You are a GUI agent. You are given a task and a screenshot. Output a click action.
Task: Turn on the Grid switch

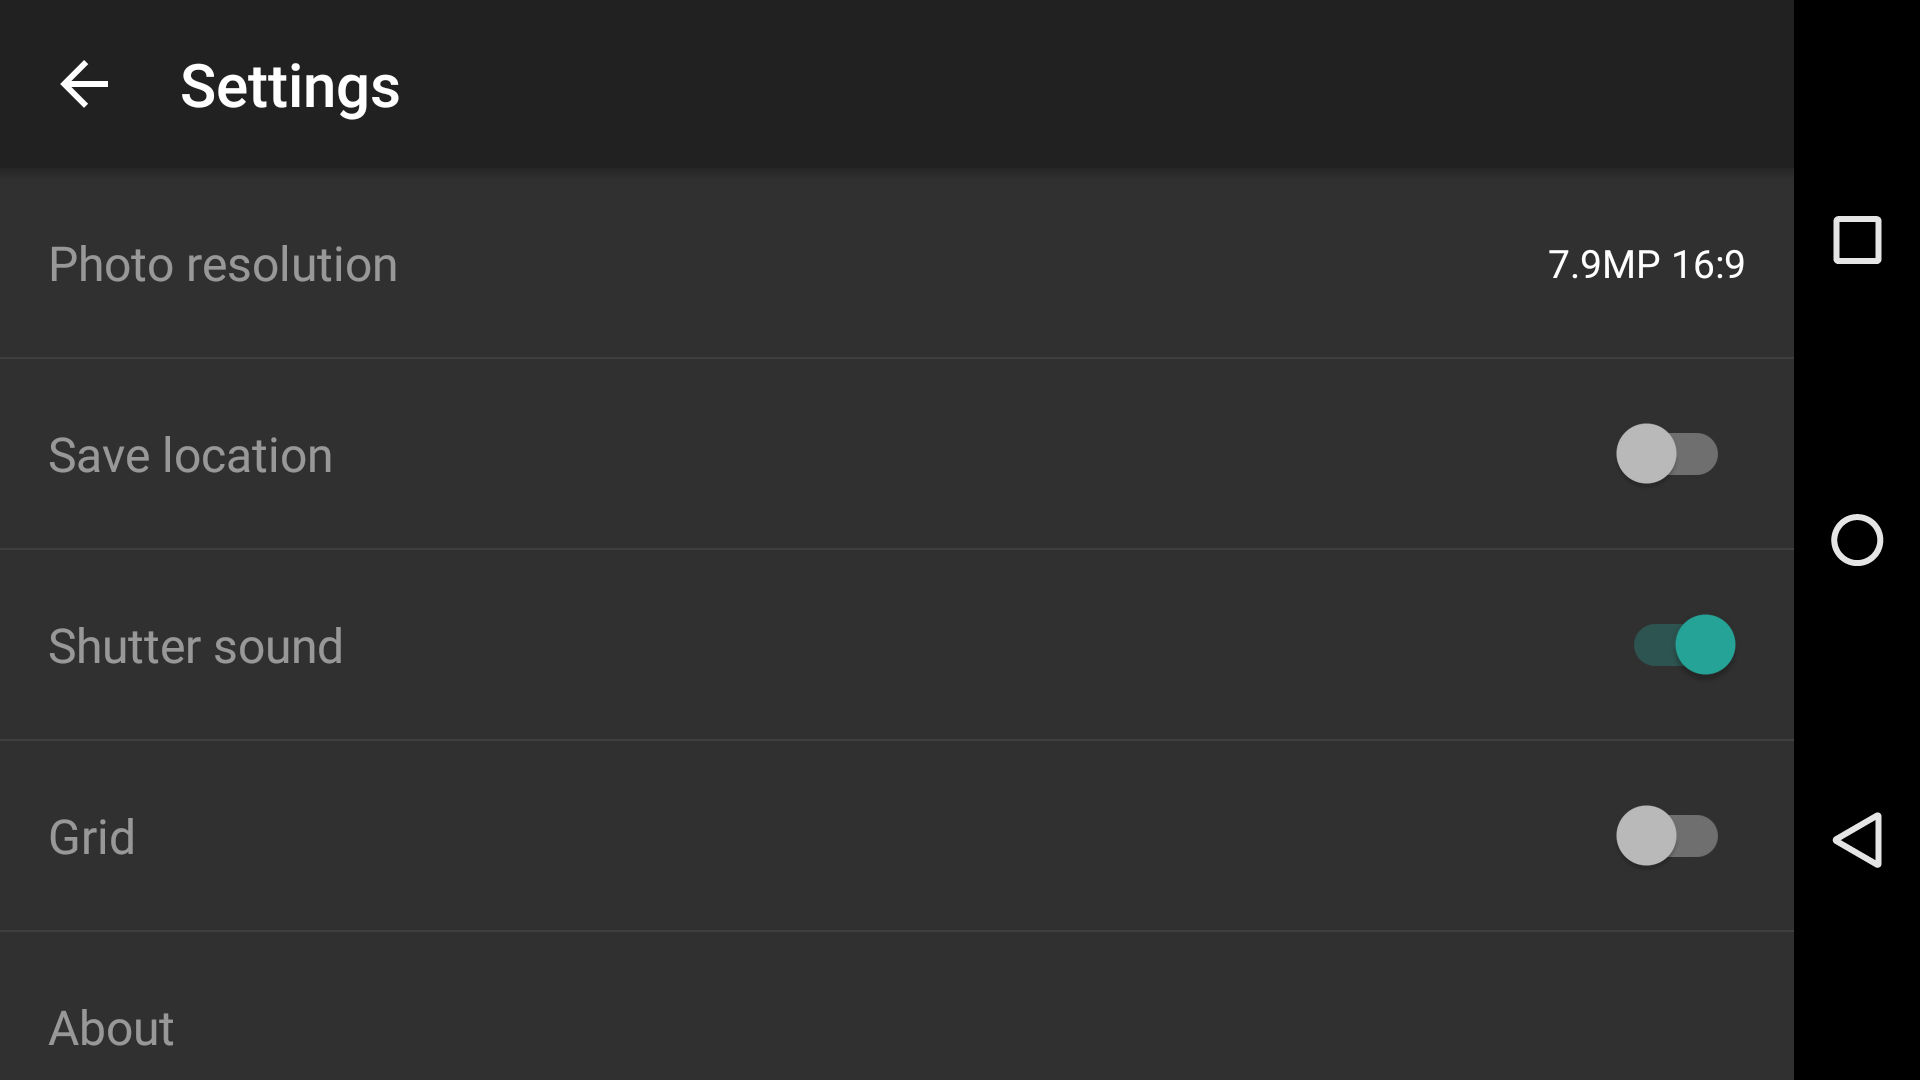coord(1667,836)
